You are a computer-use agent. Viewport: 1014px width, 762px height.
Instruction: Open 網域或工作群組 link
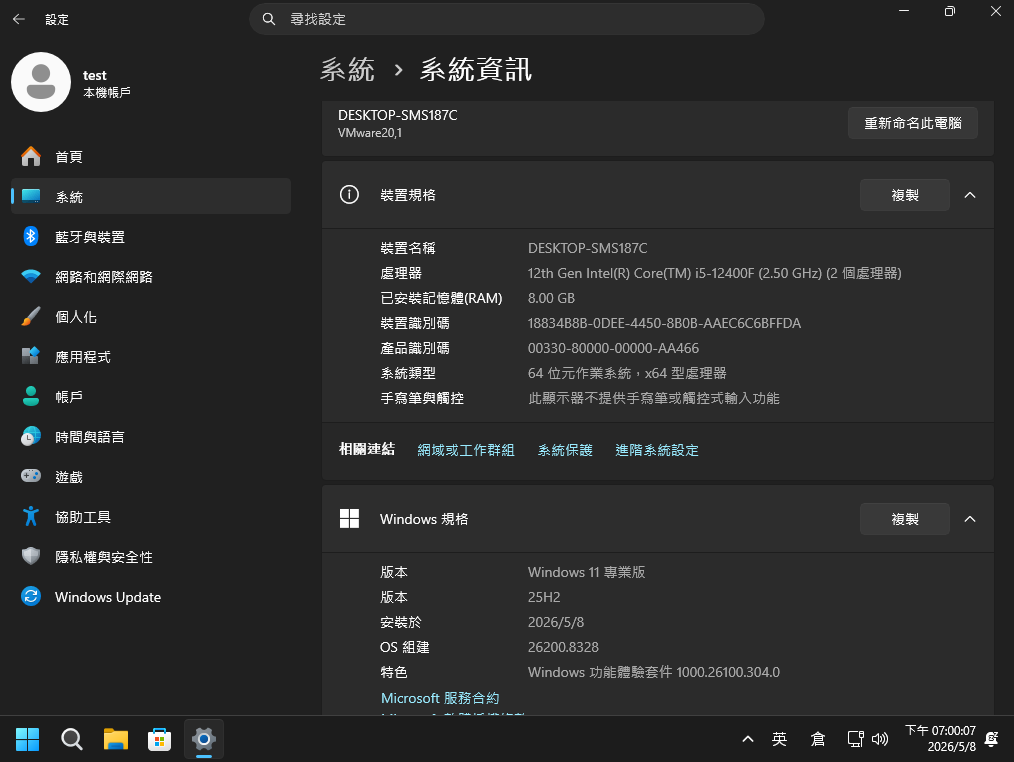point(466,450)
